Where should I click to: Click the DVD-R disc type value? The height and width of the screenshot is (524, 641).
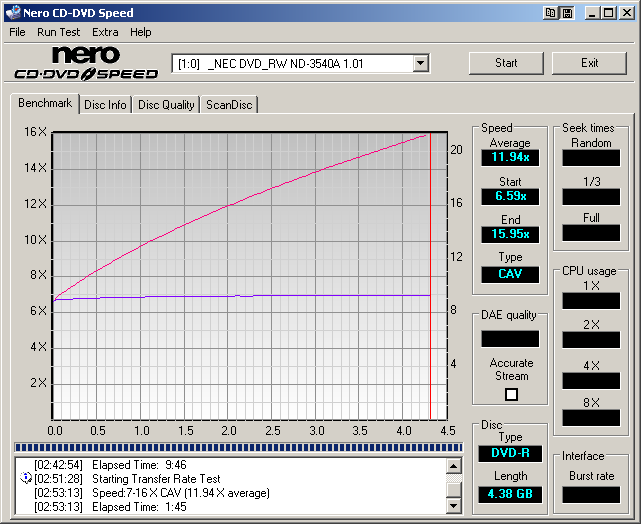tap(510, 453)
